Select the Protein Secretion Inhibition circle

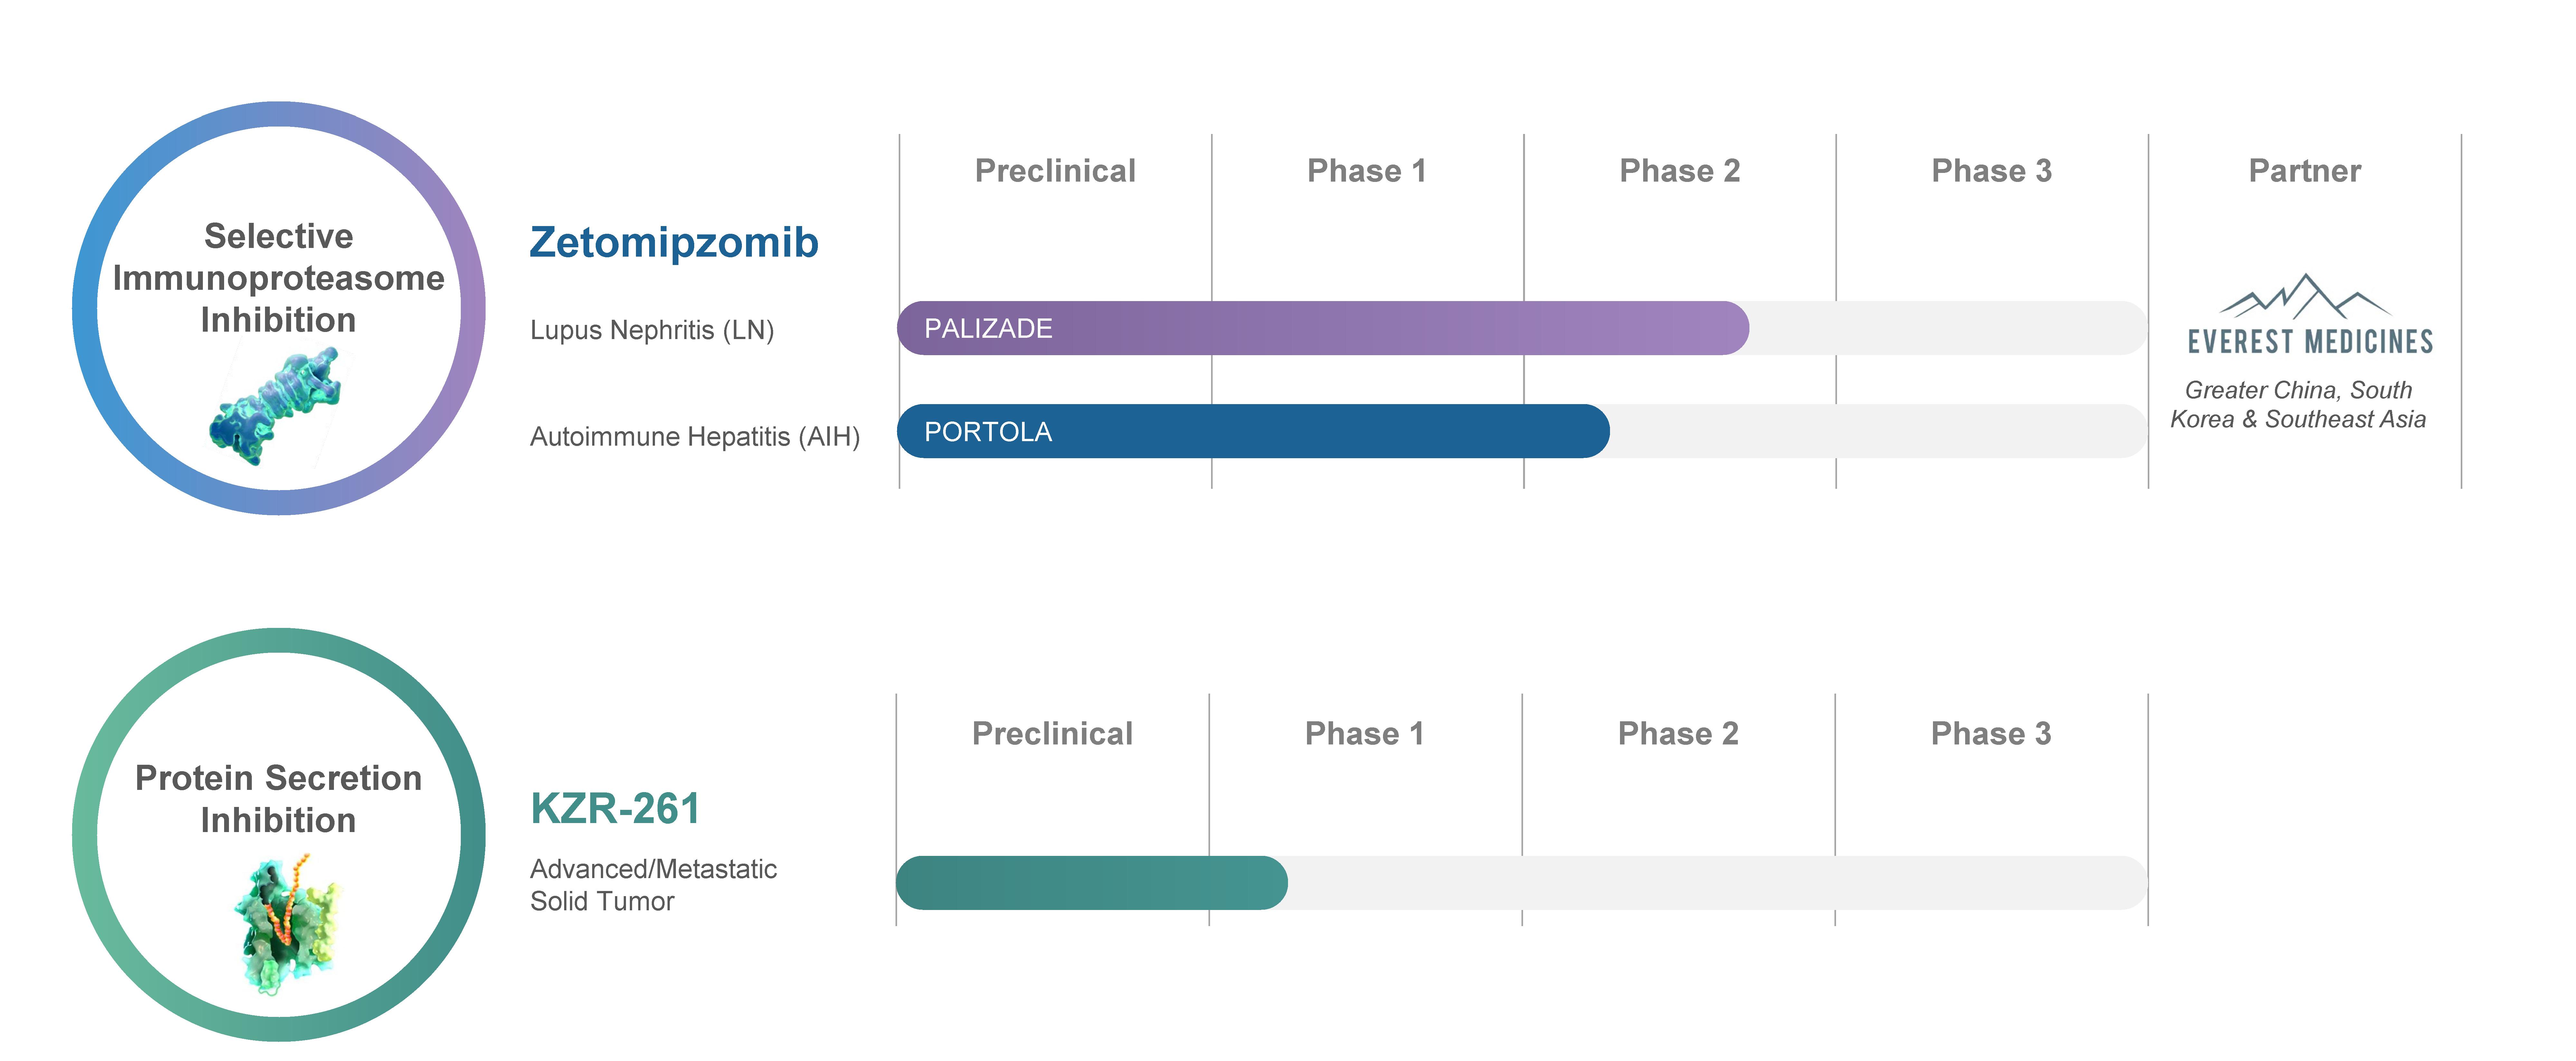tap(279, 834)
